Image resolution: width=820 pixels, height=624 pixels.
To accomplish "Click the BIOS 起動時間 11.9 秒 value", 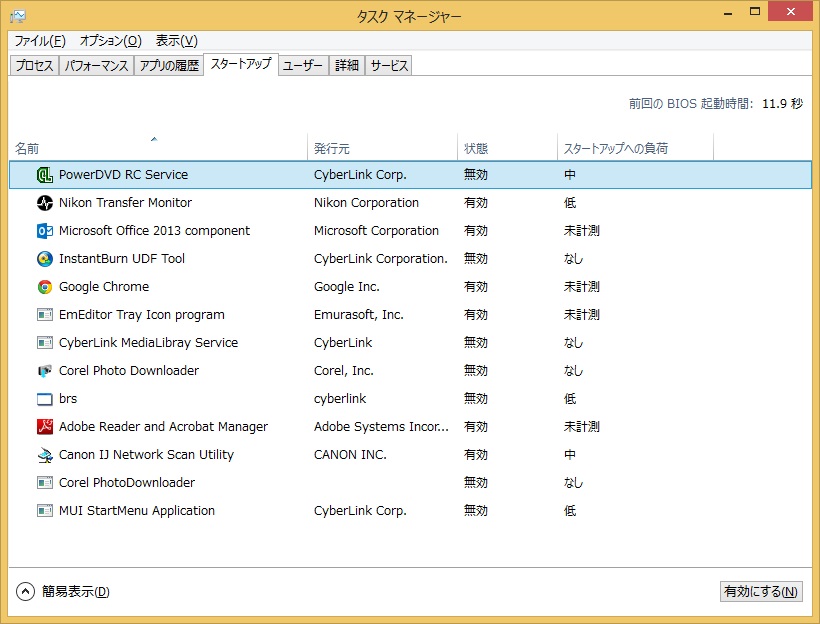I will pyautogui.click(x=782, y=104).
